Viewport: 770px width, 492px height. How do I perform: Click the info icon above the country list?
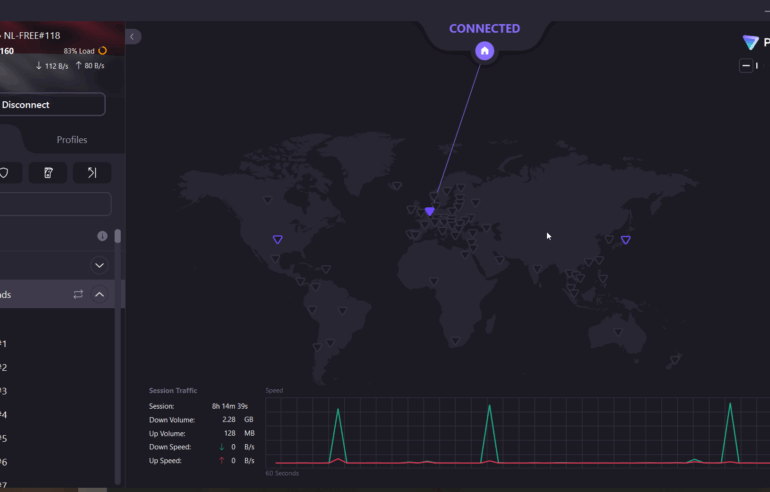click(102, 236)
